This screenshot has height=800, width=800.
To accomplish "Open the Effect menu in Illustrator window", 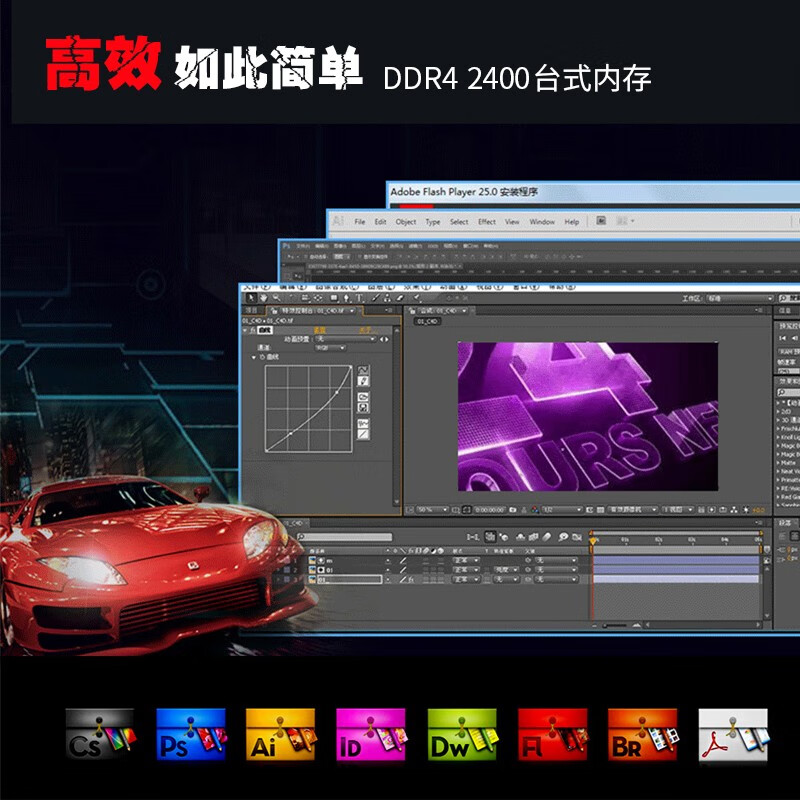I will [x=487, y=221].
